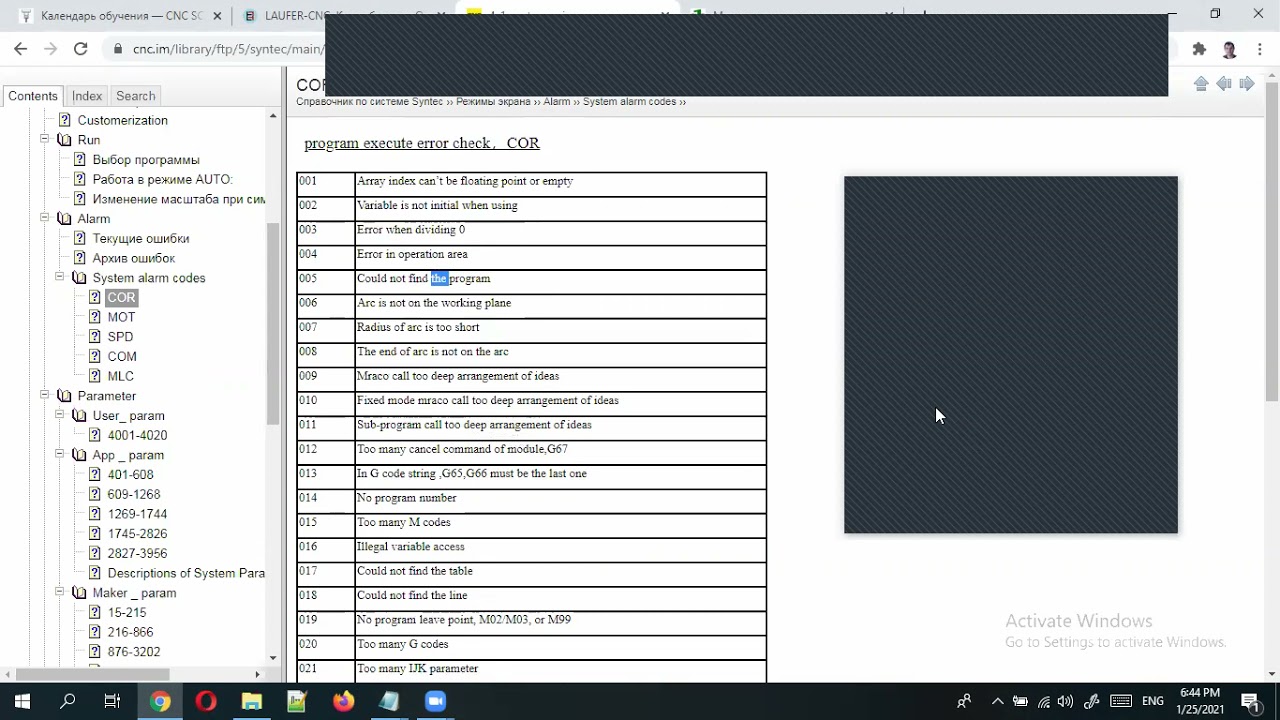This screenshot has width=1280, height=720.
Task: Open the Chrome profile avatar
Action: pos(1229,49)
